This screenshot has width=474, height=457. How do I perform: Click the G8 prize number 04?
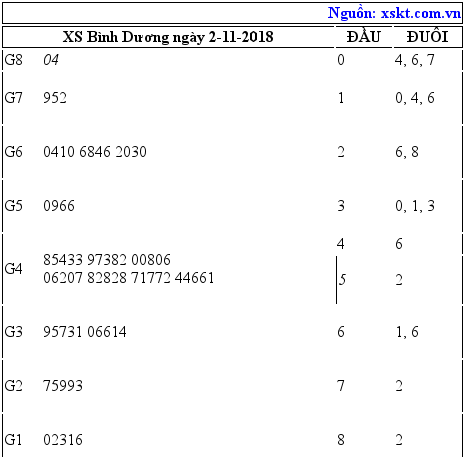point(51,60)
